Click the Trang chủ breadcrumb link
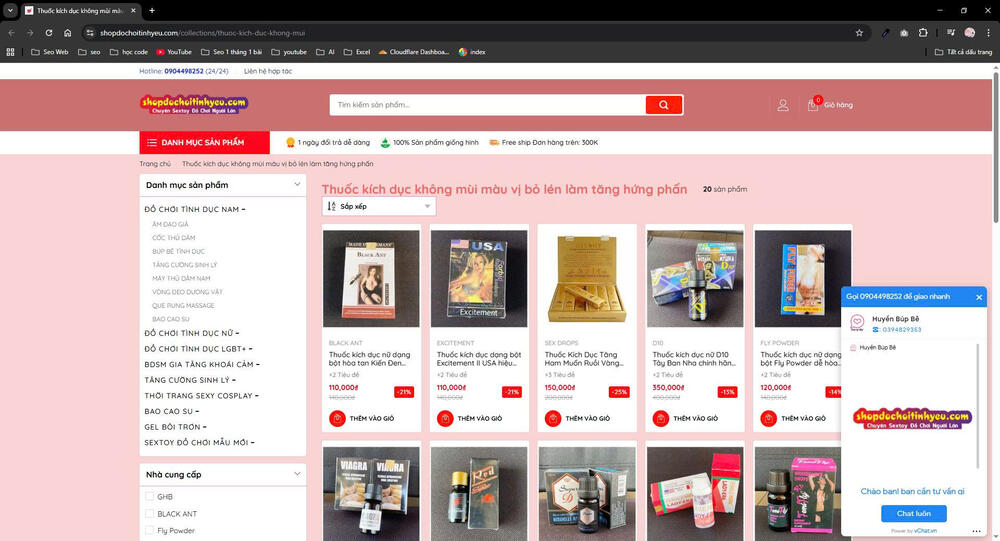The width and height of the screenshot is (1000, 541). click(155, 164)
